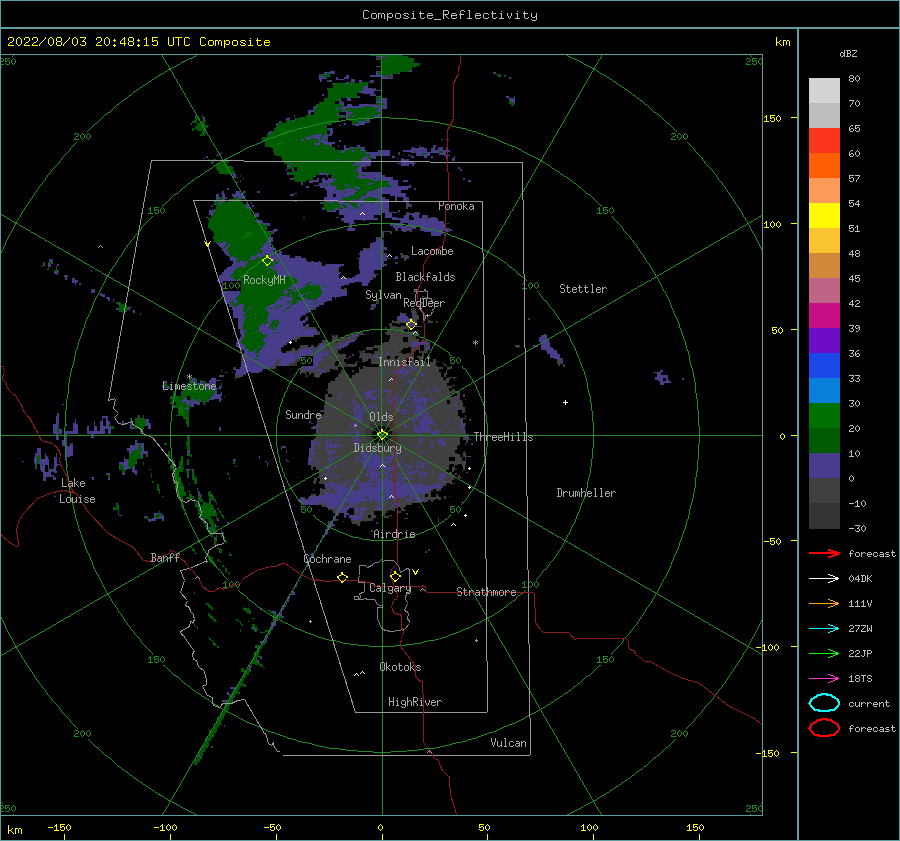Click the 22JP legend label

coord(860,653)
